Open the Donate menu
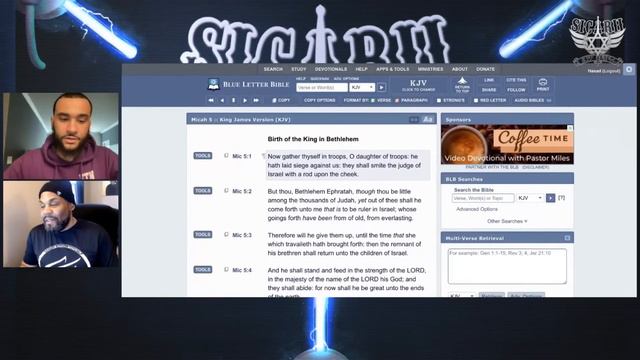Viewport: 640px width, 360px height. pyautogui.click(x=485, y=69)
